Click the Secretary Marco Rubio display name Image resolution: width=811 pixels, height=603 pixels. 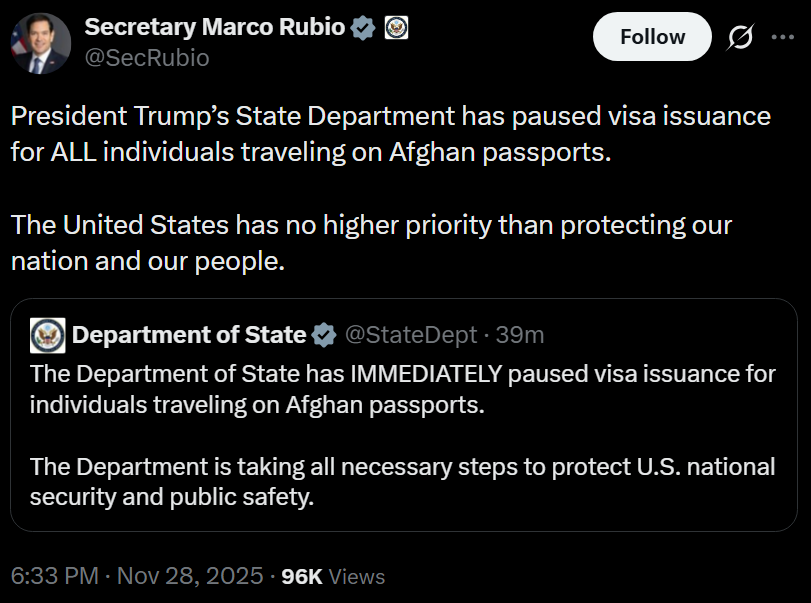[x=215, y=28]
